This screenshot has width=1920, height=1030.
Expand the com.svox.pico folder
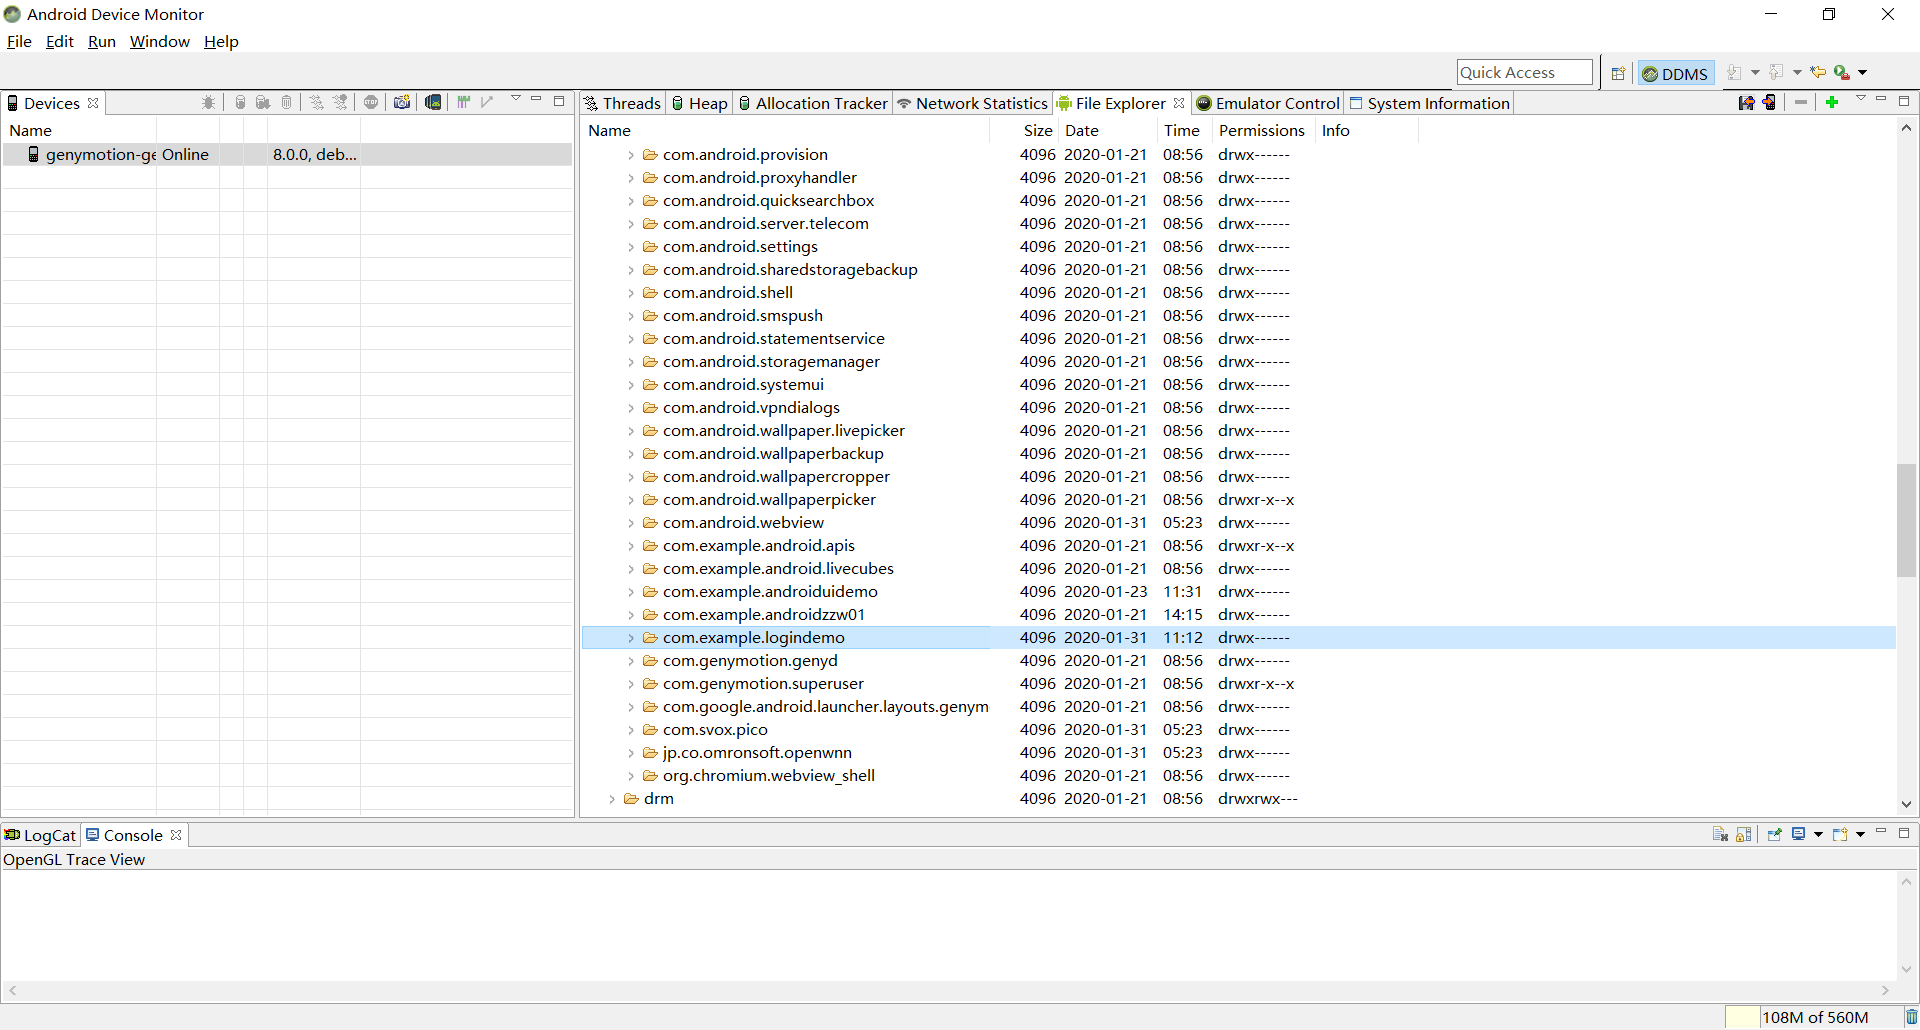point(631,730)
